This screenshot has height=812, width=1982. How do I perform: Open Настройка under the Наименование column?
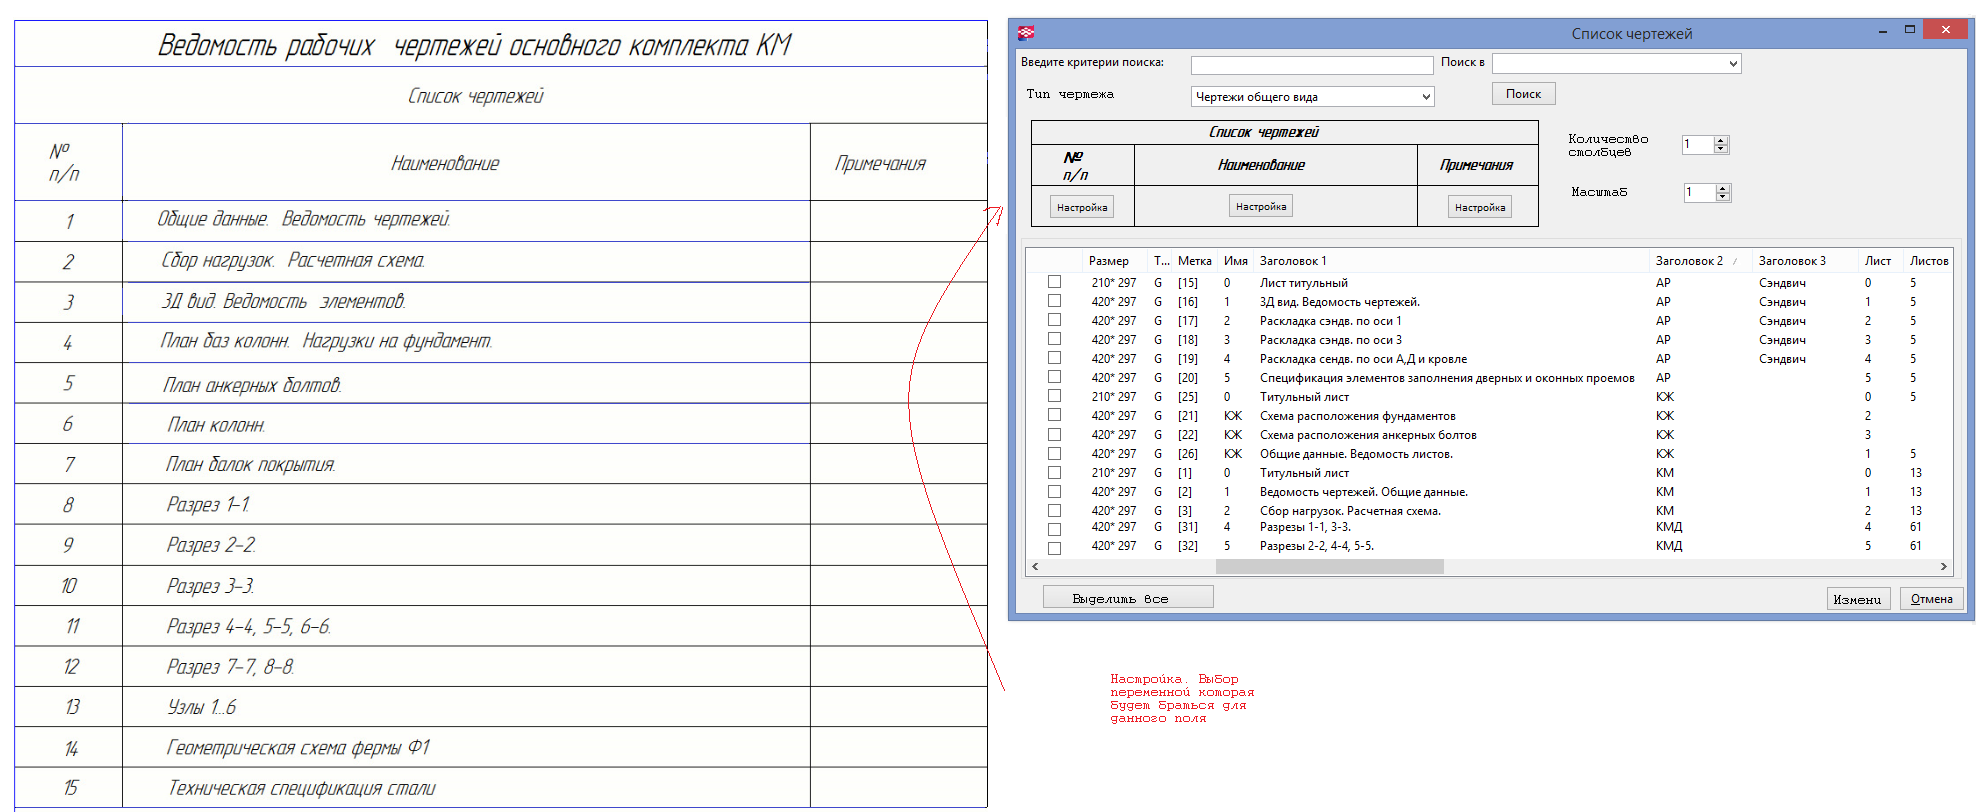tap(1260, 206)
